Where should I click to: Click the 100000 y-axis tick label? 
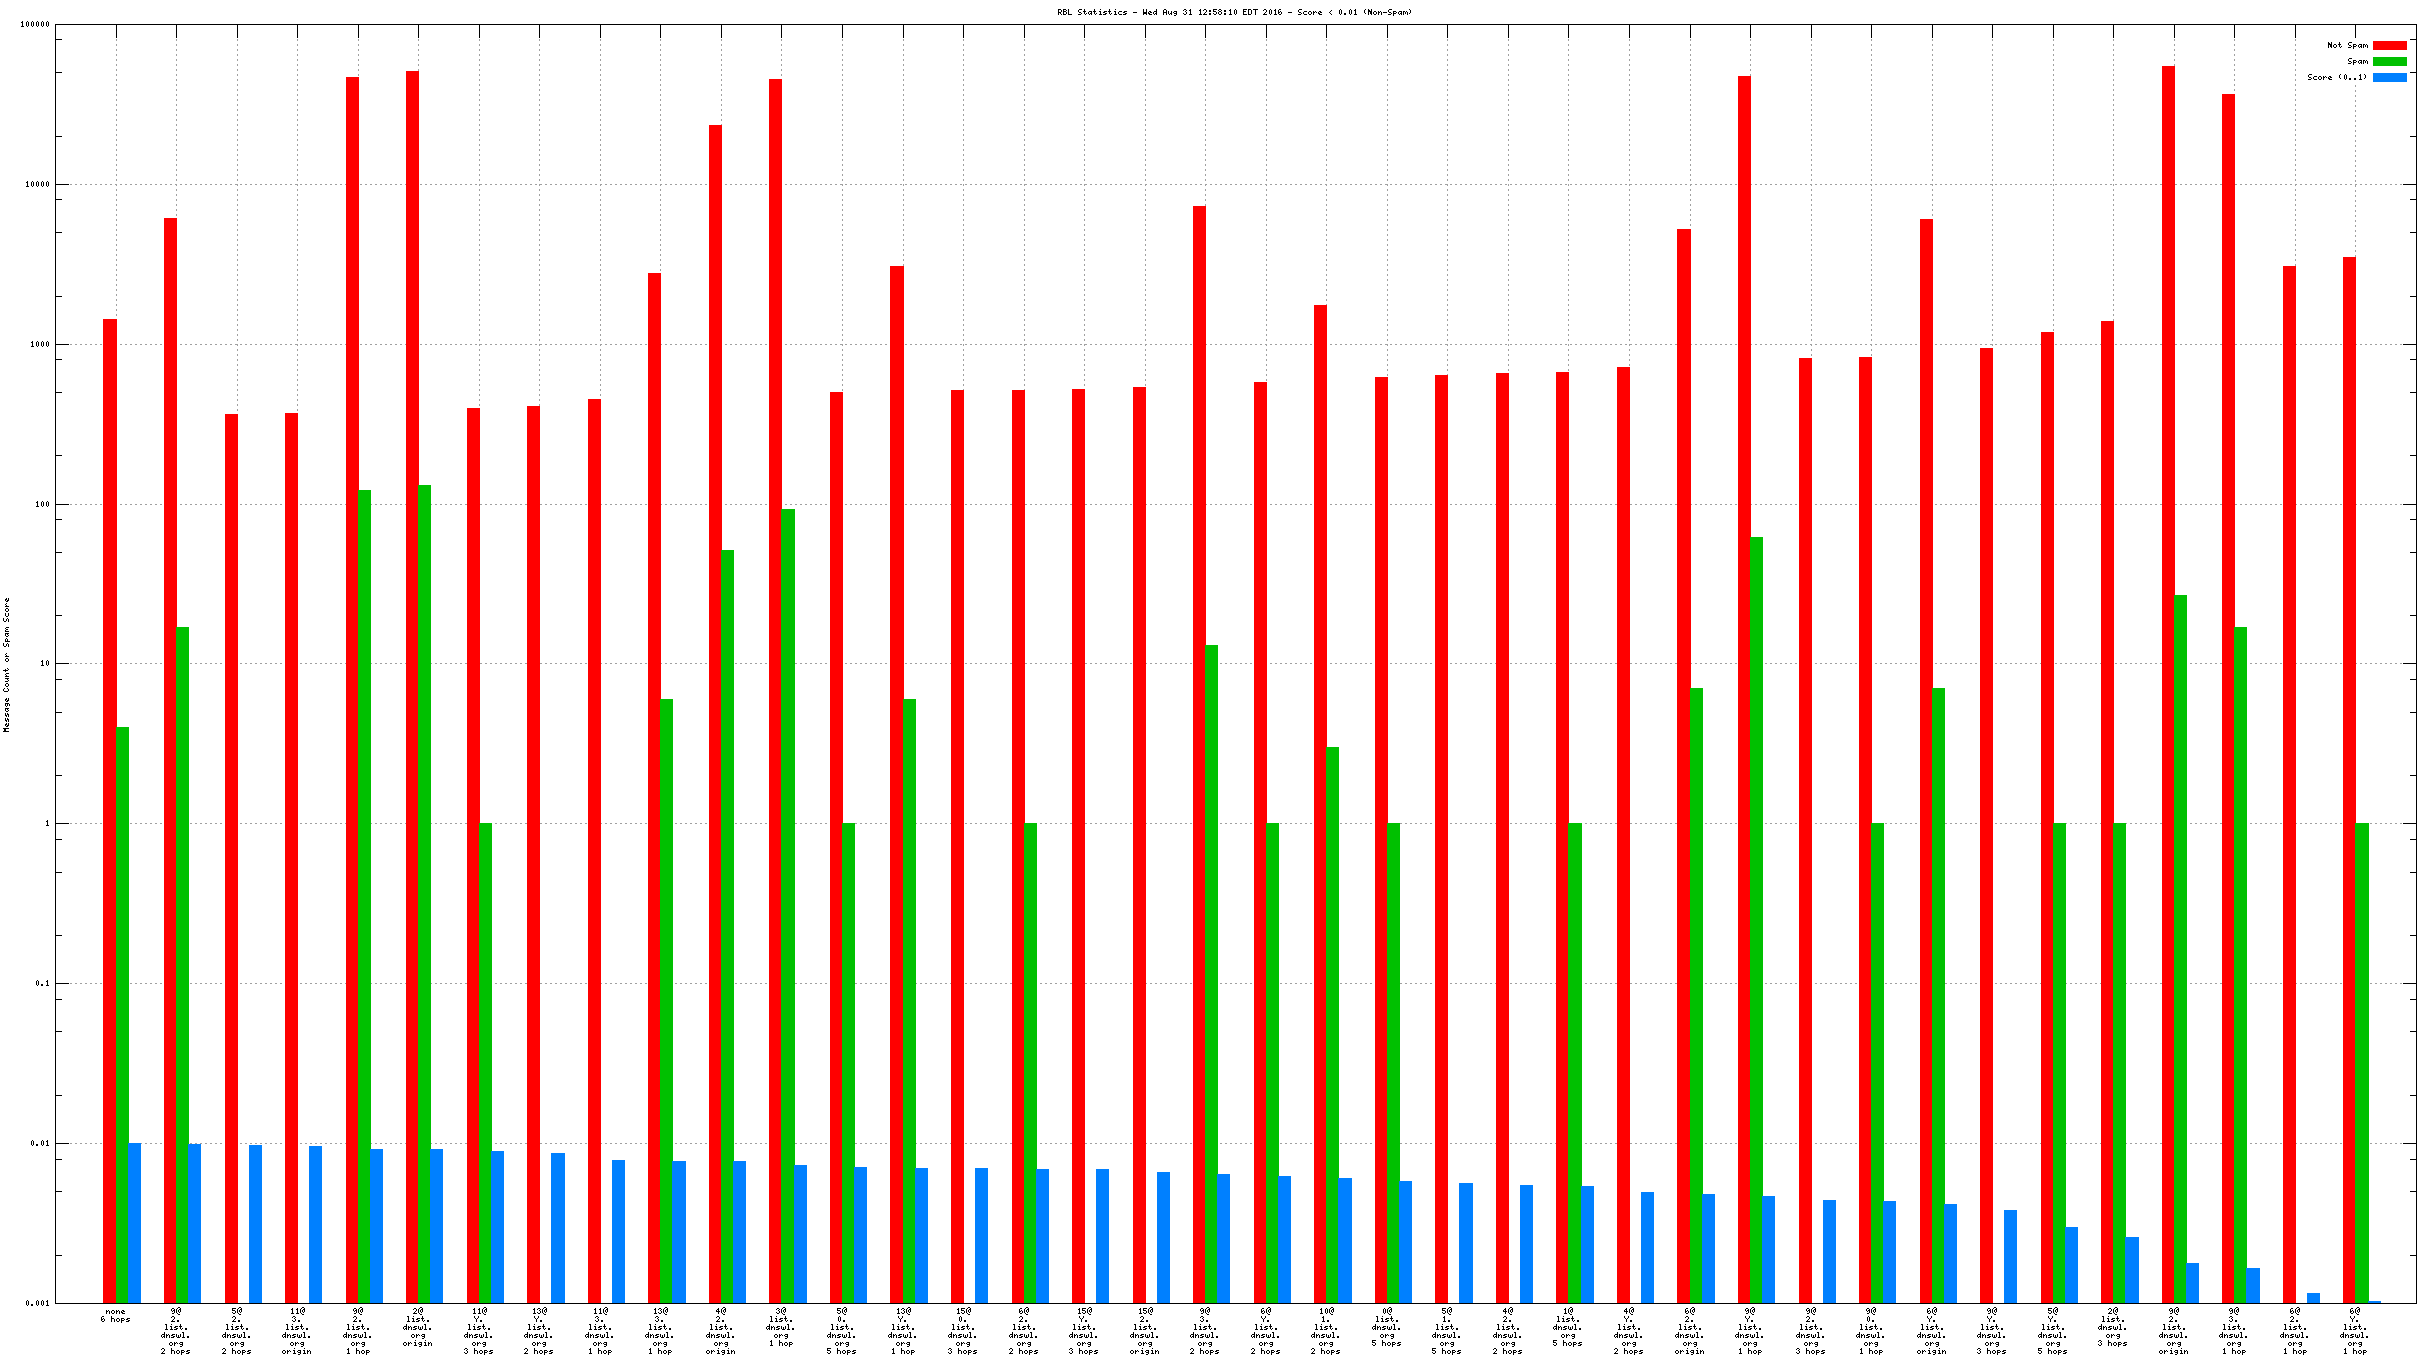point(35,25)
